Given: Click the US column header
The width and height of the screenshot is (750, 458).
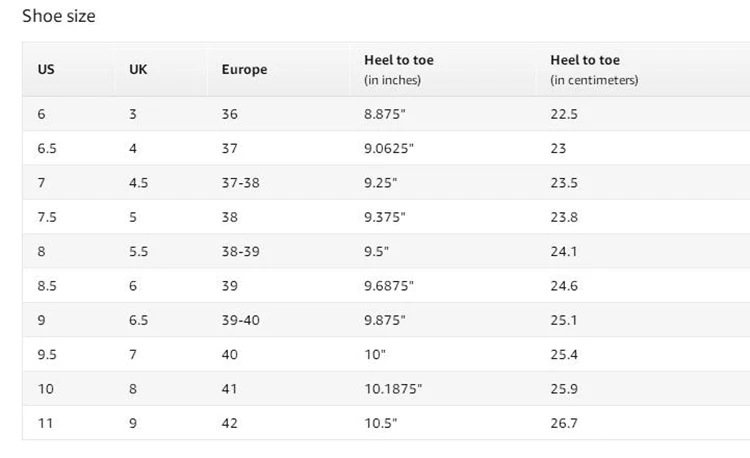Looking at the screenshot, I should pyautogui.click(x=46, y=70).
